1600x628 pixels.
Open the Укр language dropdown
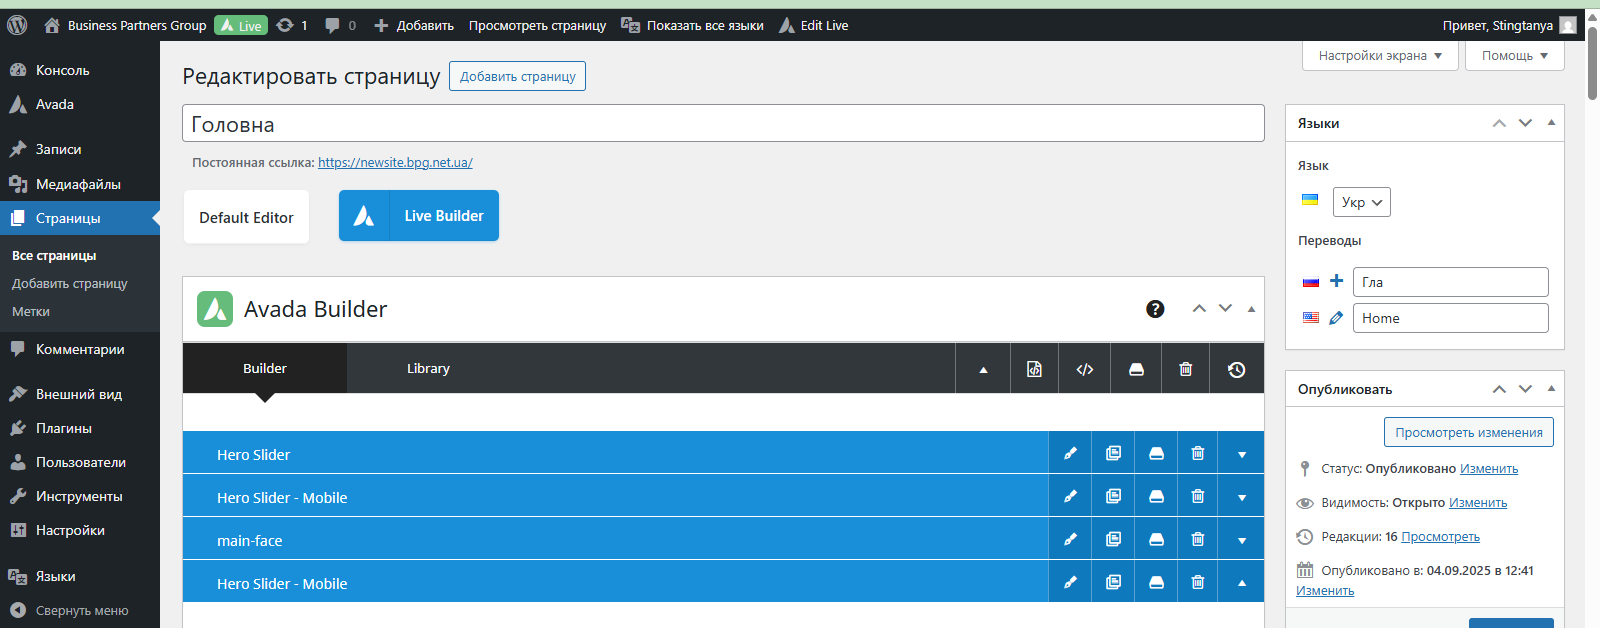[x=1362, y=202]
